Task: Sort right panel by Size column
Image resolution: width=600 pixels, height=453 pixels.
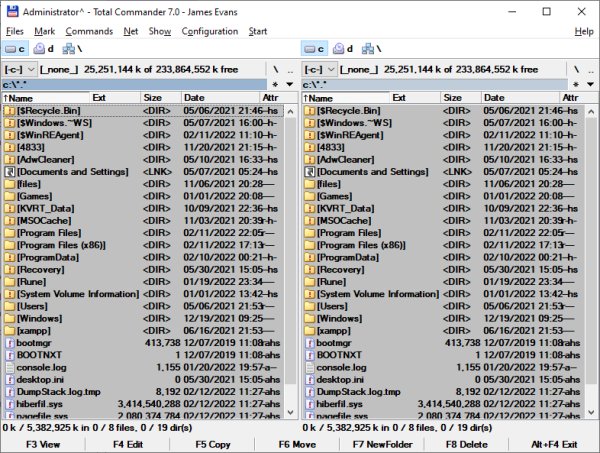Action: click(461, 98)
